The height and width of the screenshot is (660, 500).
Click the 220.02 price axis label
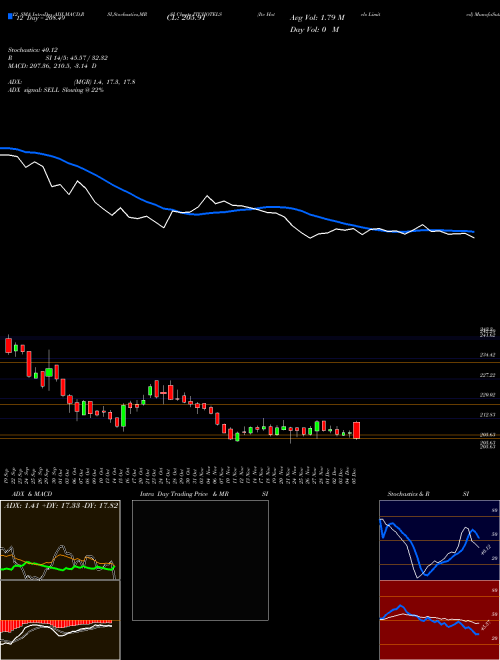(x=489, y=395)
